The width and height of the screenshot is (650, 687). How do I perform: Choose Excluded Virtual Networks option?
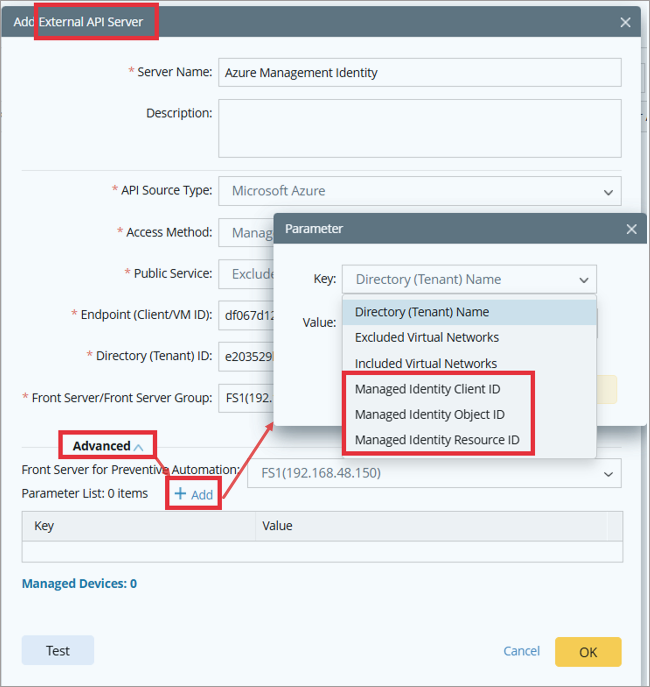[426, 338]
